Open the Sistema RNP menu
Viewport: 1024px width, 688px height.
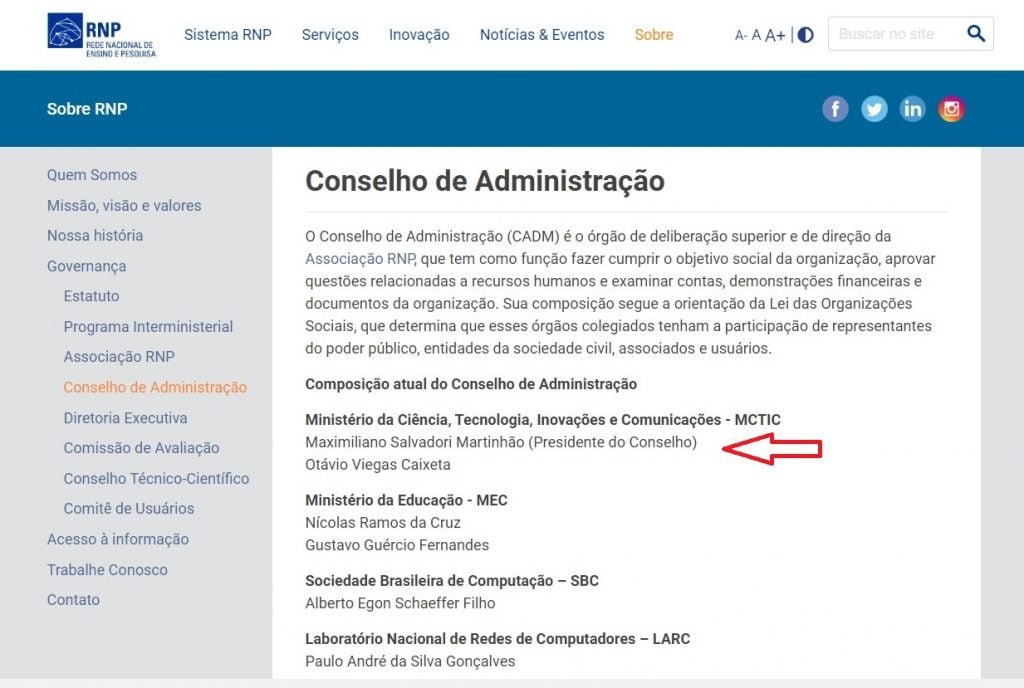[227, 35]
